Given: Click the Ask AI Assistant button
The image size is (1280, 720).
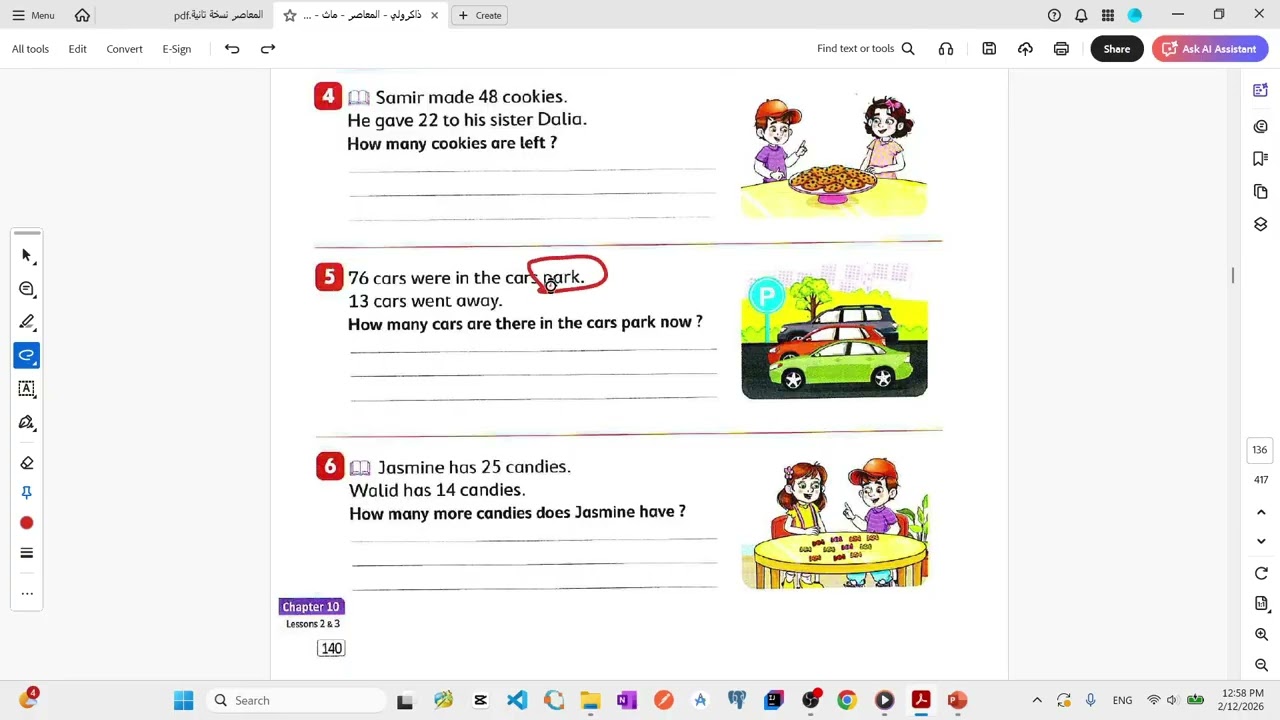Looking at the screenshot, I should [1210, 49].
